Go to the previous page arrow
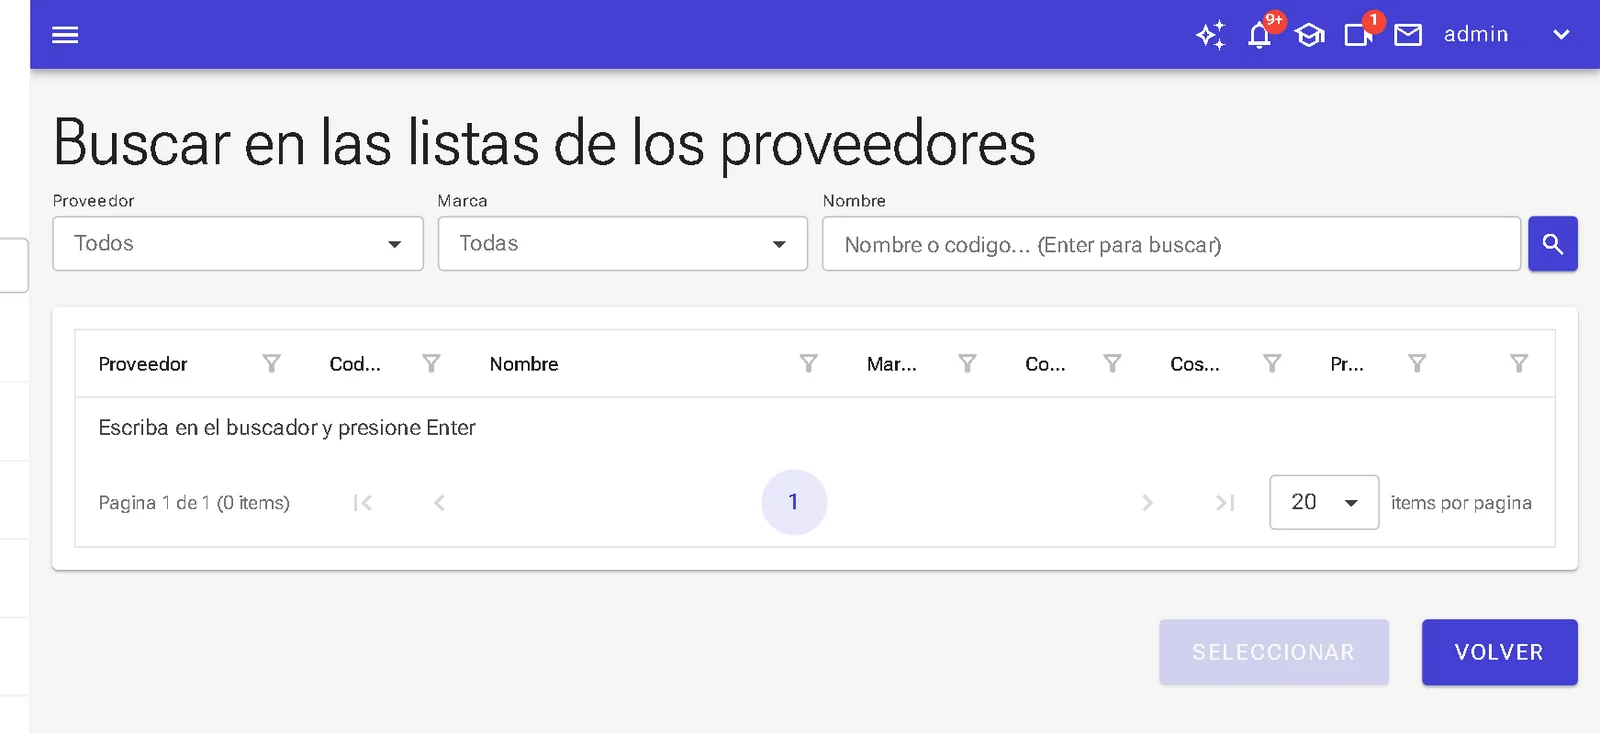 [x=439, y=502]
